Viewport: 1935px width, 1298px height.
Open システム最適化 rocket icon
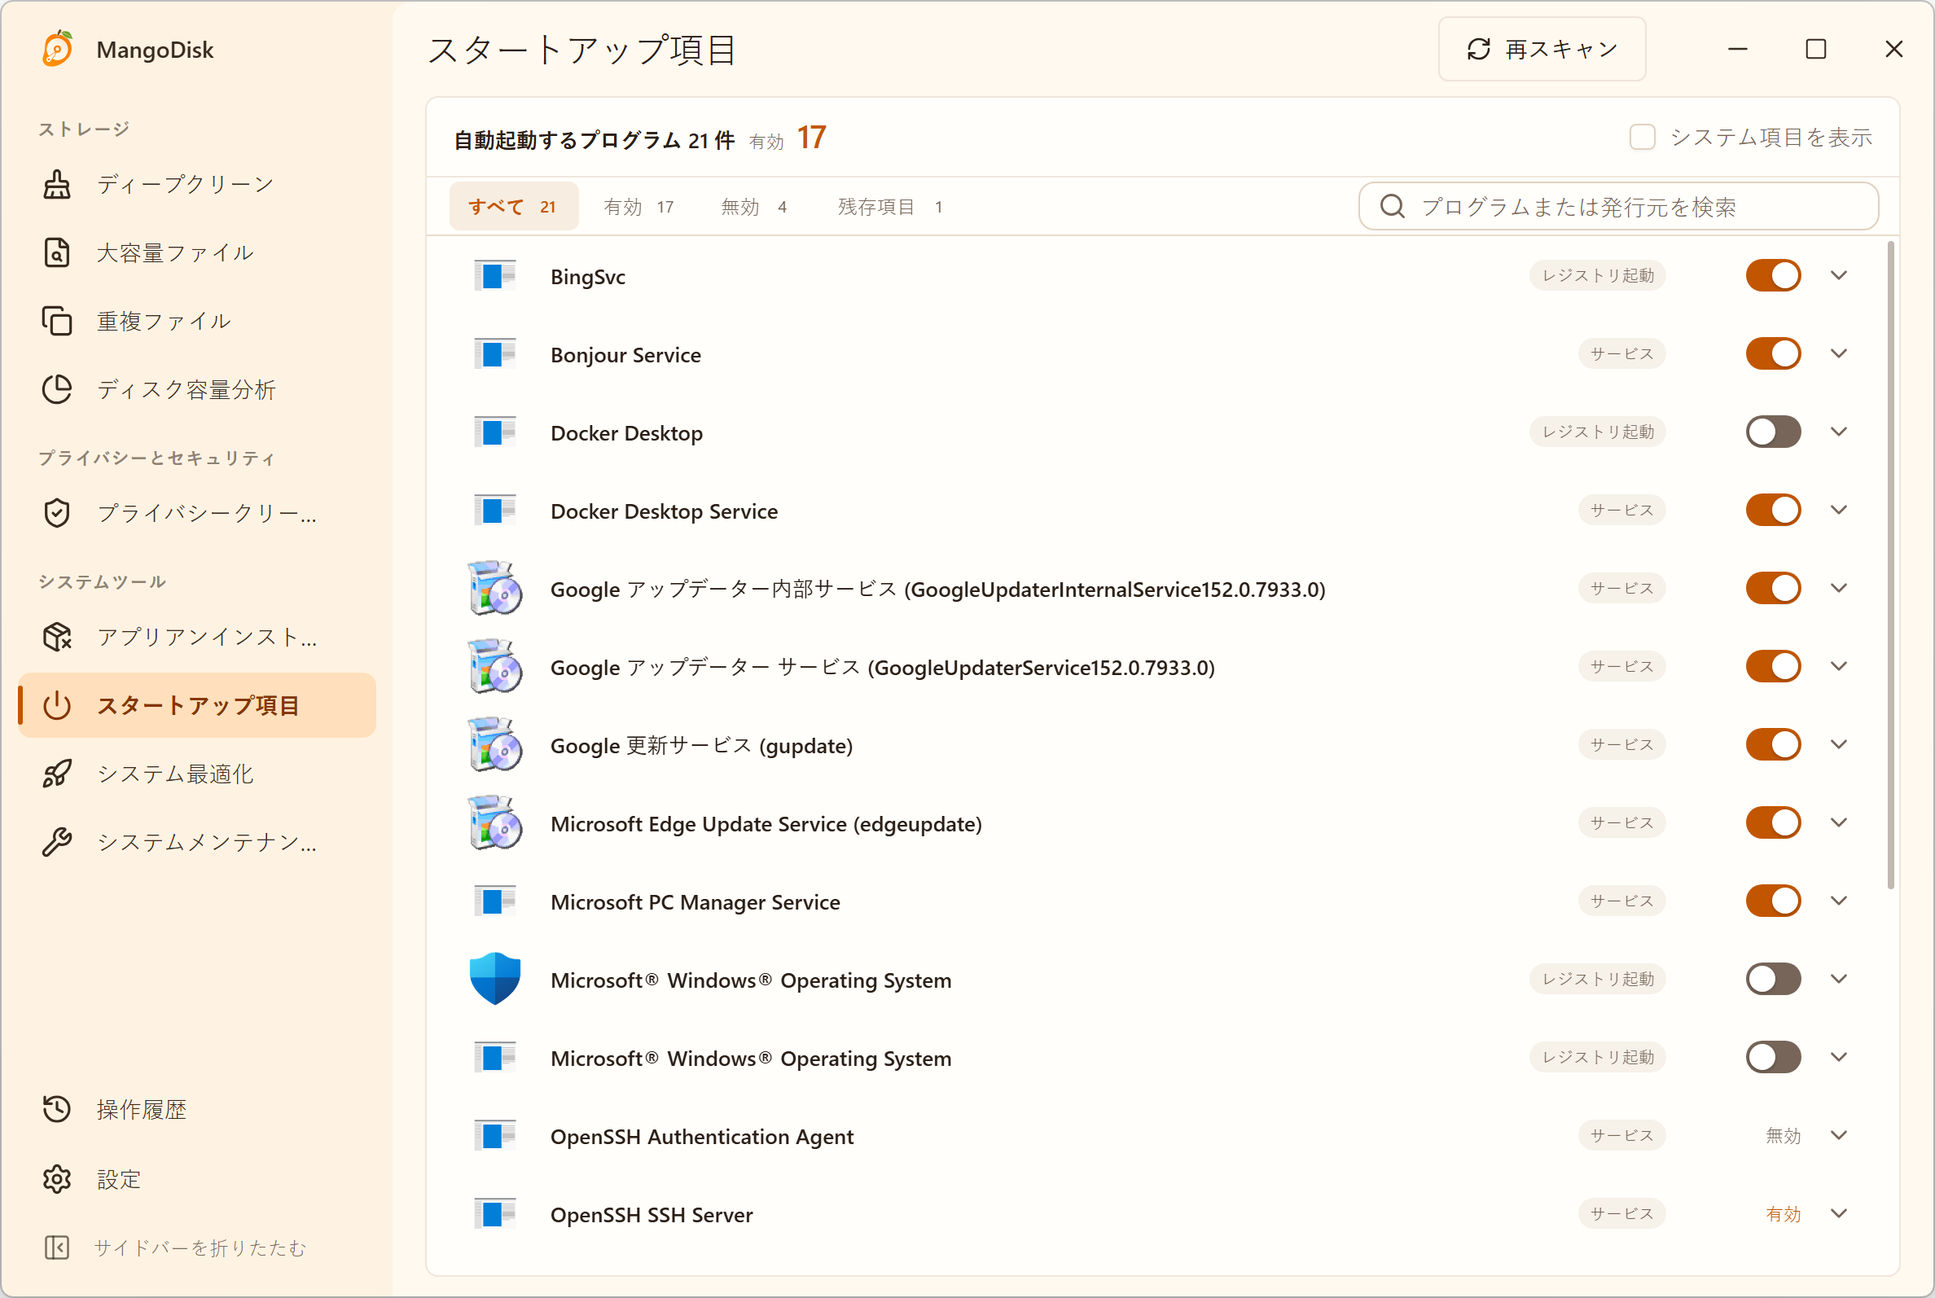coord(57,773)
